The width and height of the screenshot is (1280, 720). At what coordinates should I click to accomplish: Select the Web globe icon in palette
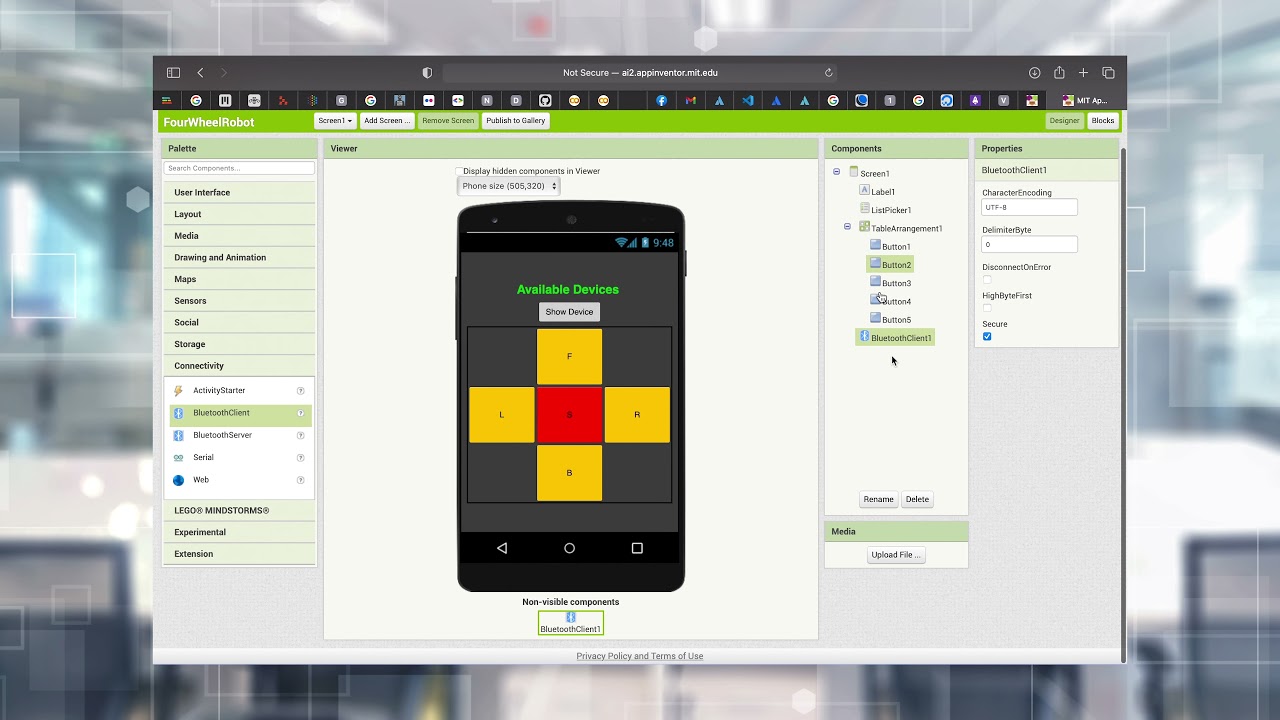pos(179,480)
